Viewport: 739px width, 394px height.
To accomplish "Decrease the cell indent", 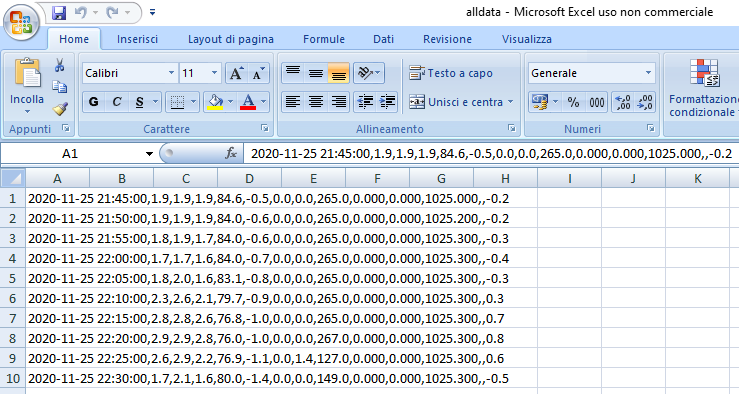I will point(365,102).
